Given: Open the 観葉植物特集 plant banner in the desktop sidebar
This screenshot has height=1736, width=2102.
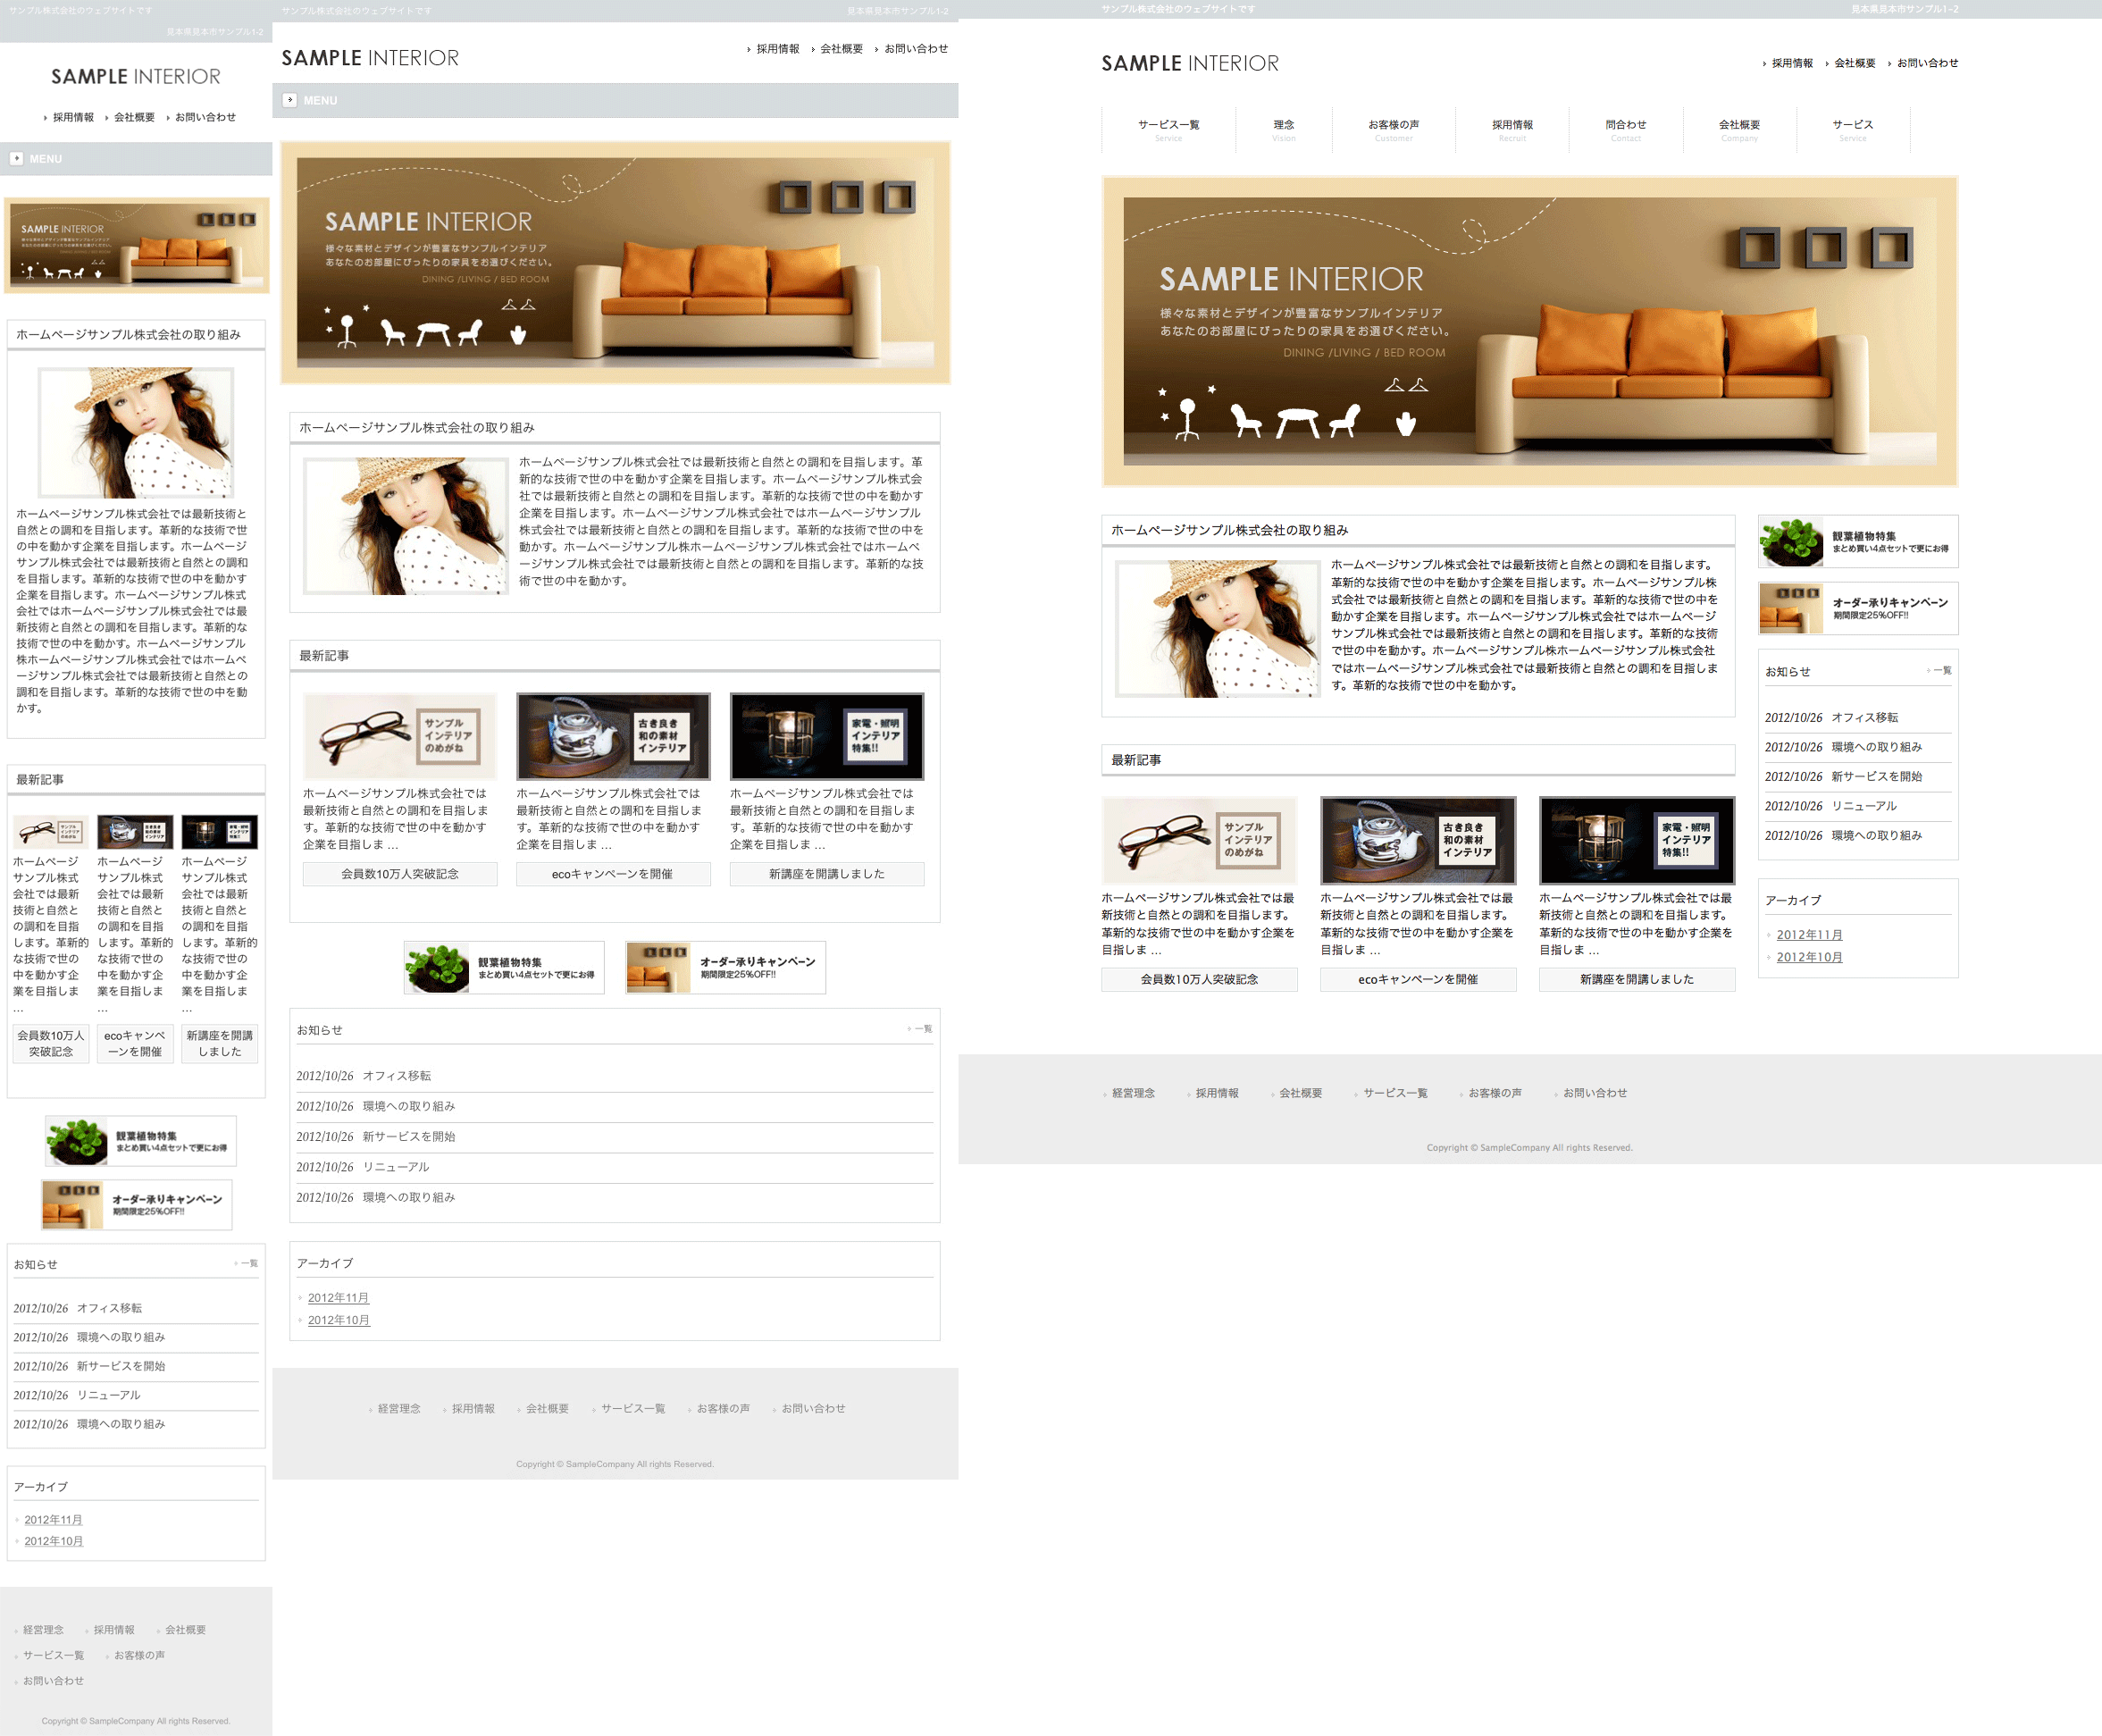Looking at the screenshot, I should [1857, 542].
